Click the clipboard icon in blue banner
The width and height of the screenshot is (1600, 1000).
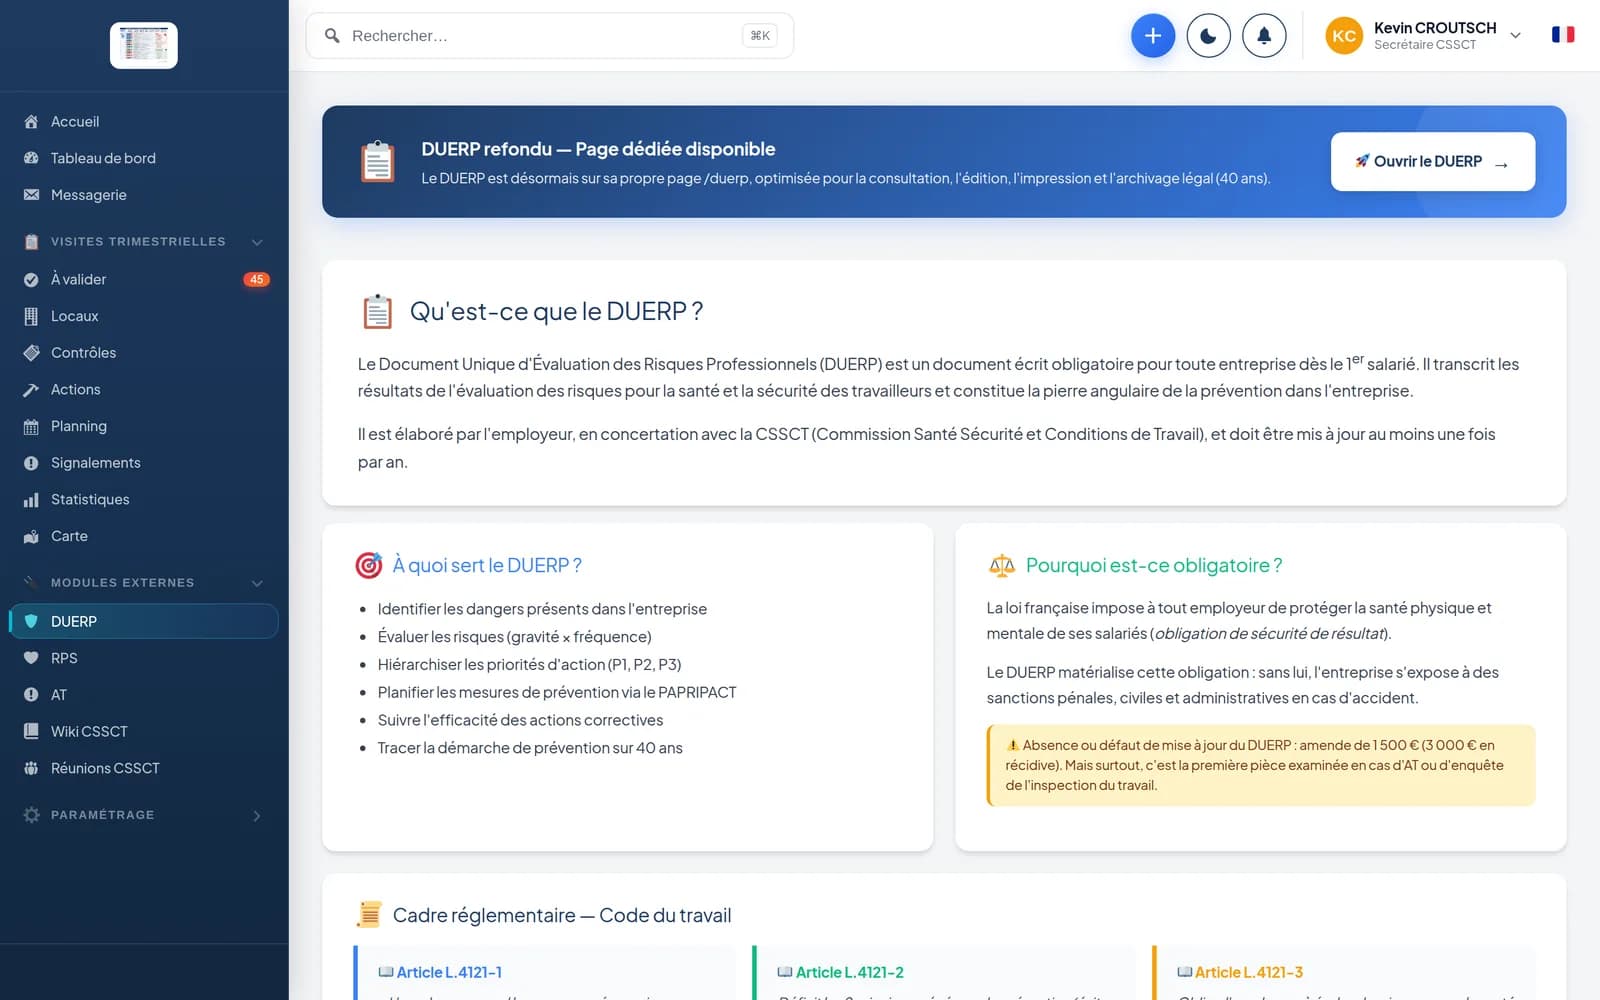pos(378,162)
